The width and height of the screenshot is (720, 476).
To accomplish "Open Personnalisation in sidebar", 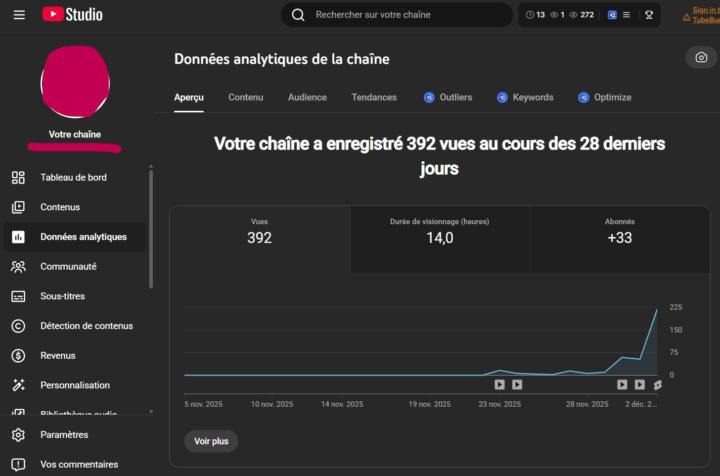I will (73, 385).
